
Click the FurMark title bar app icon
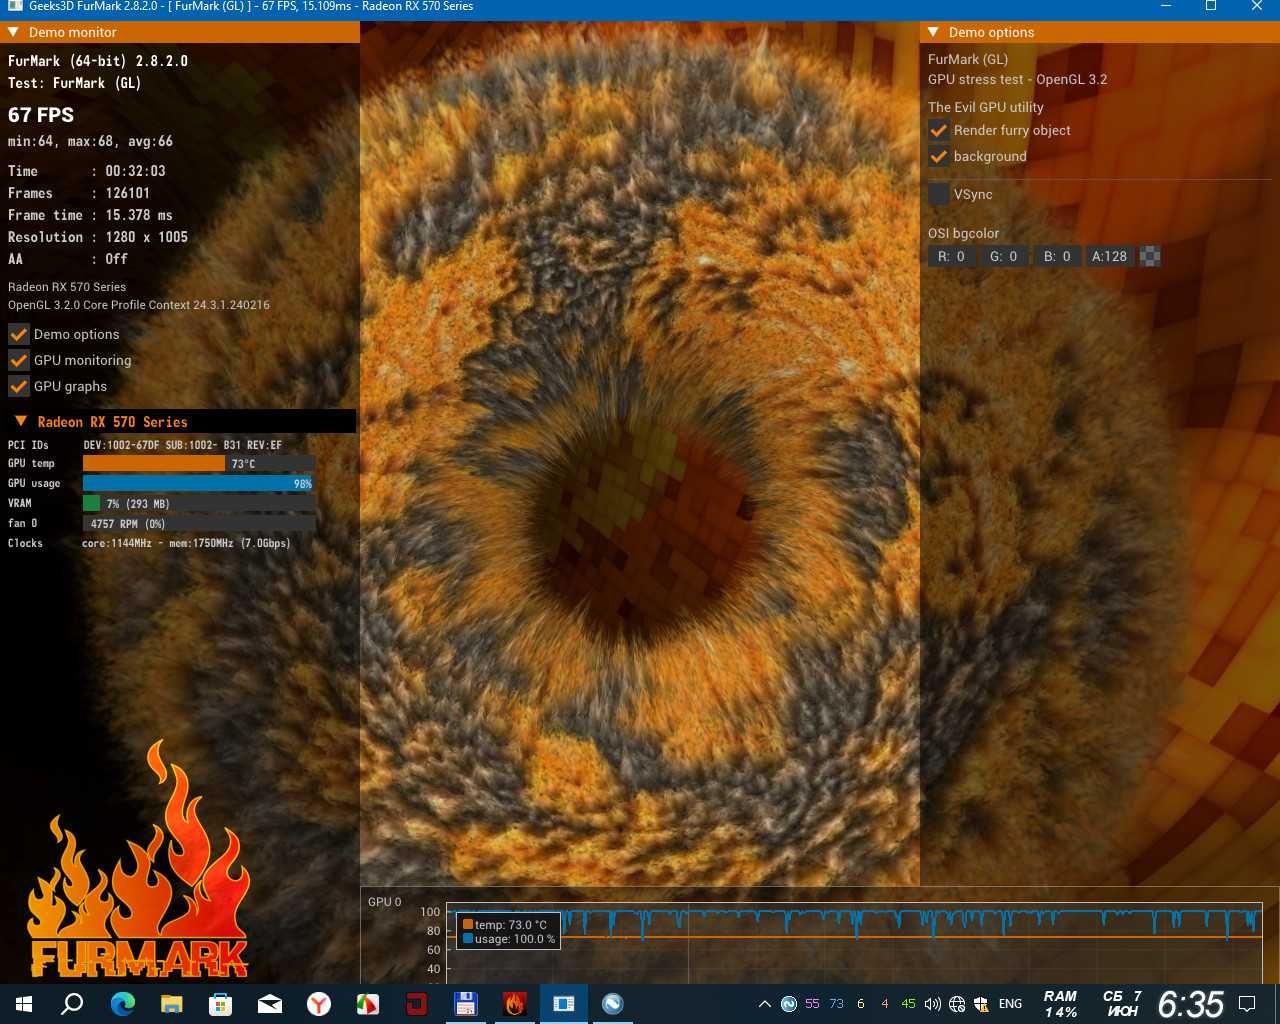(x=14, y=6)
